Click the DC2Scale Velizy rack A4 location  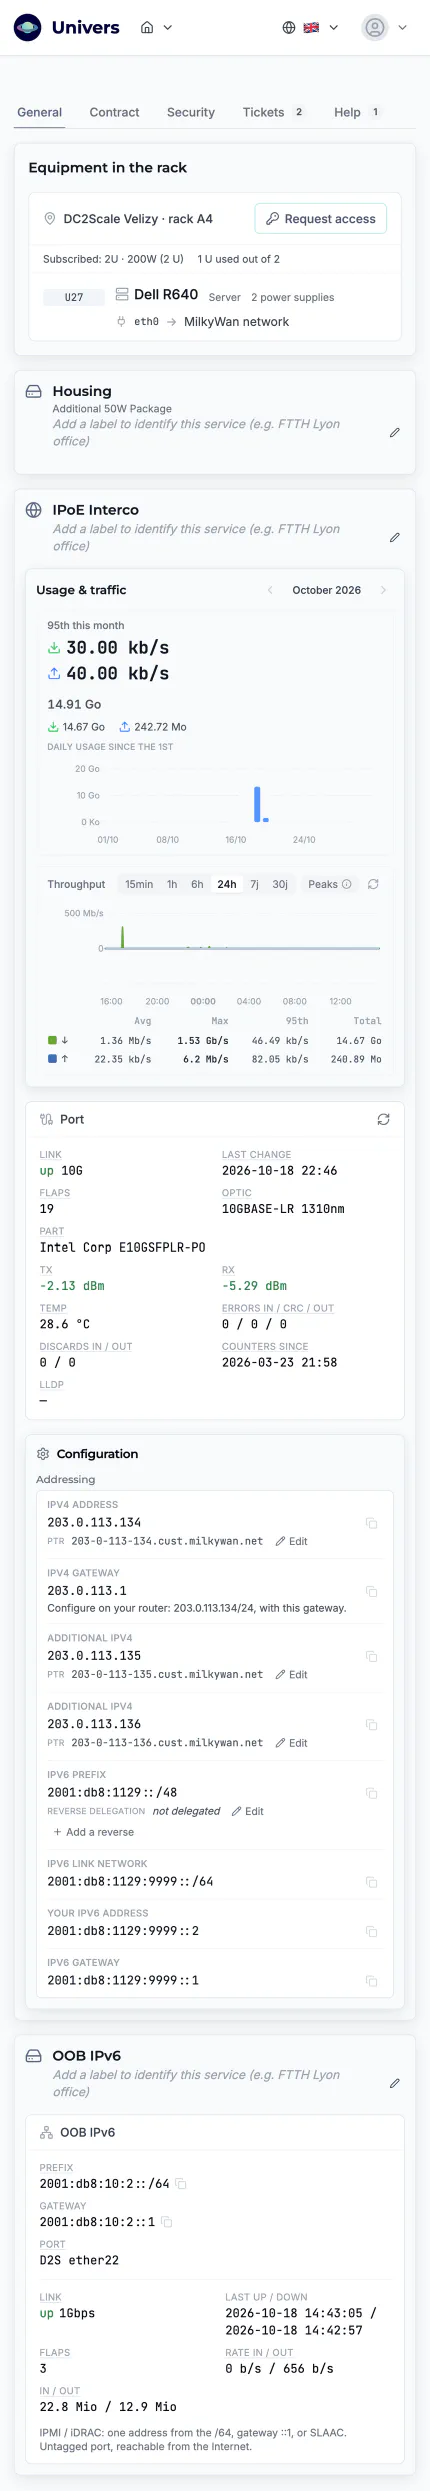pyautogui.click(x=138, y=219)
